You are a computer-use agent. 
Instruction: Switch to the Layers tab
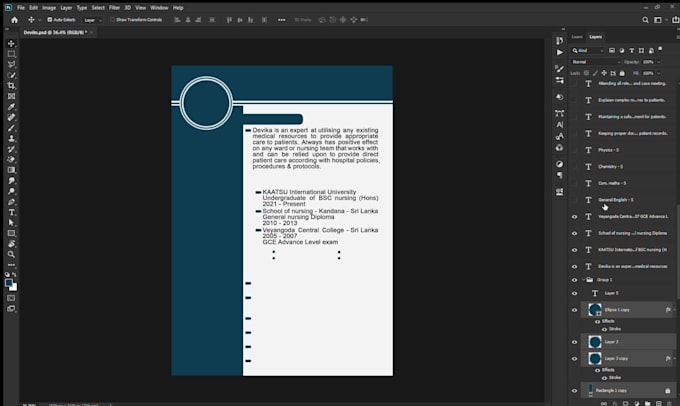tap(595, 37)
